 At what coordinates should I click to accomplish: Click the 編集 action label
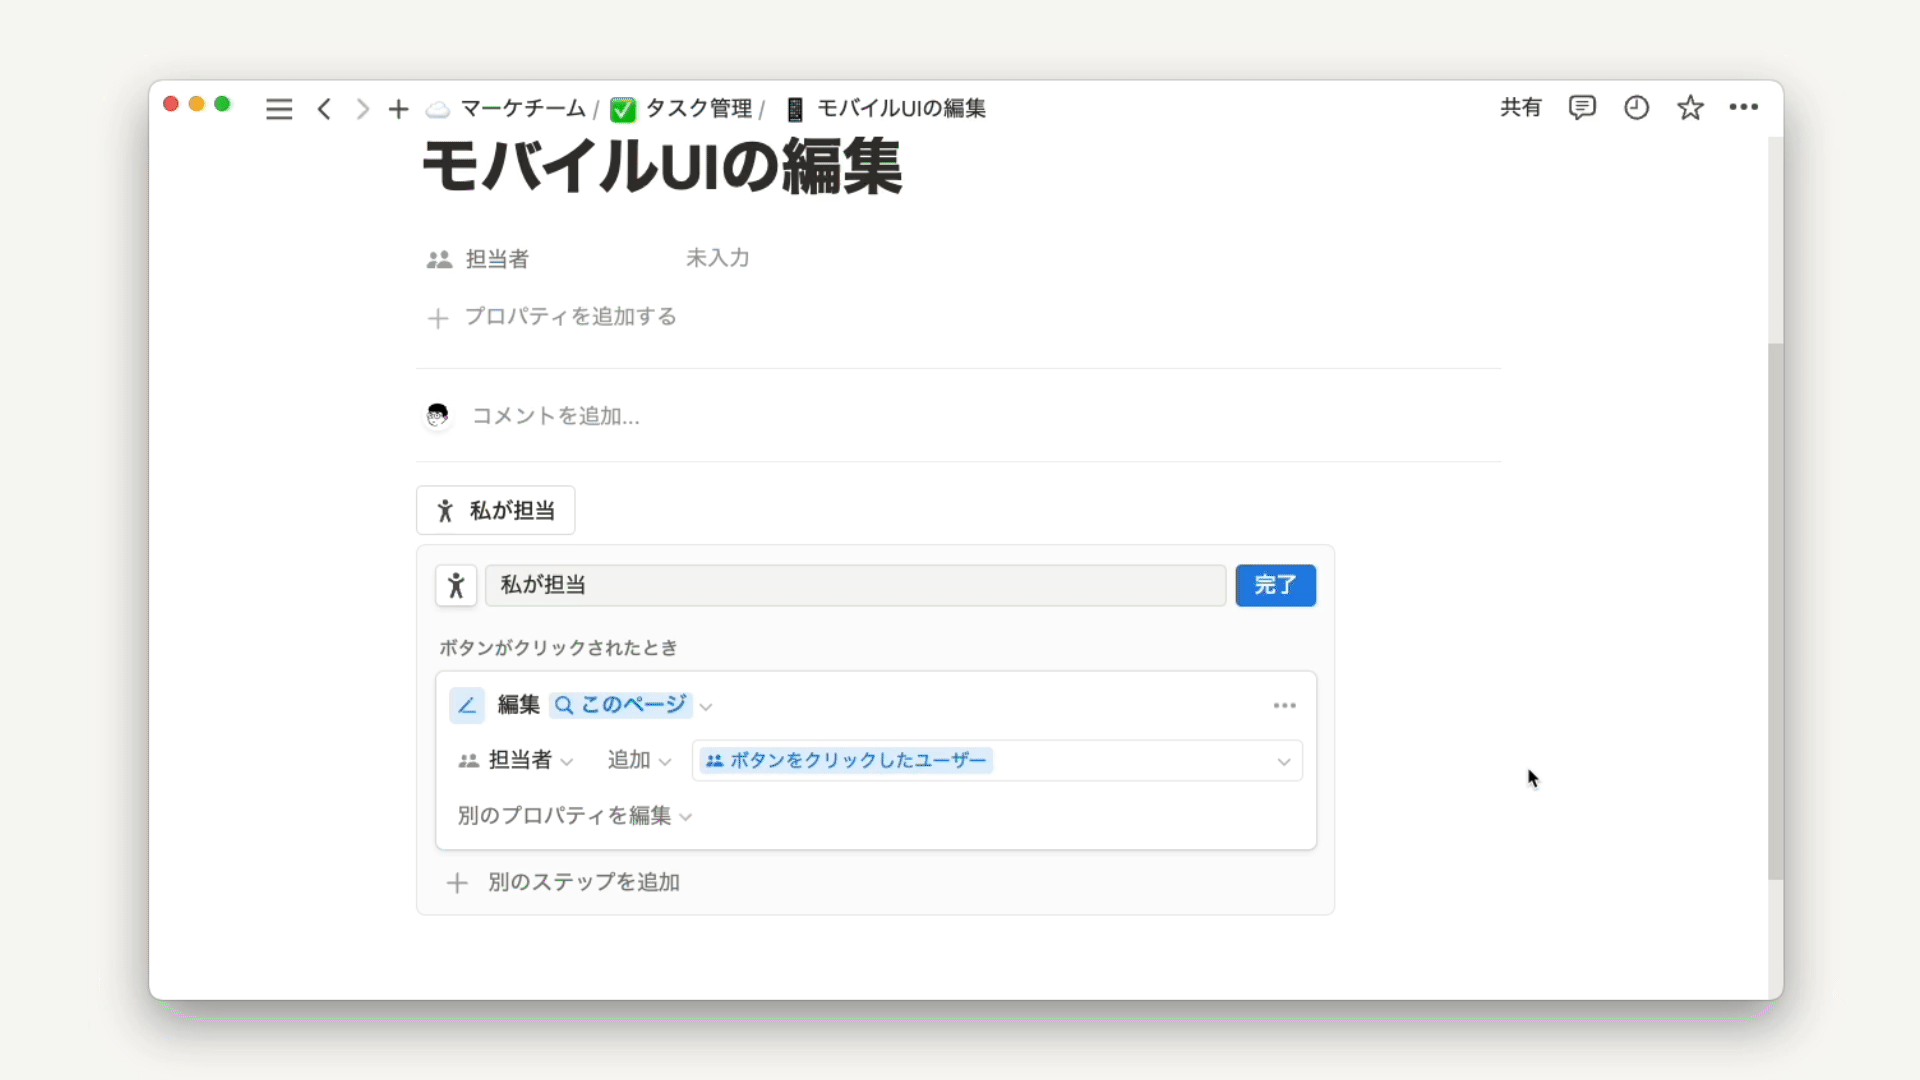pos(519,705)
